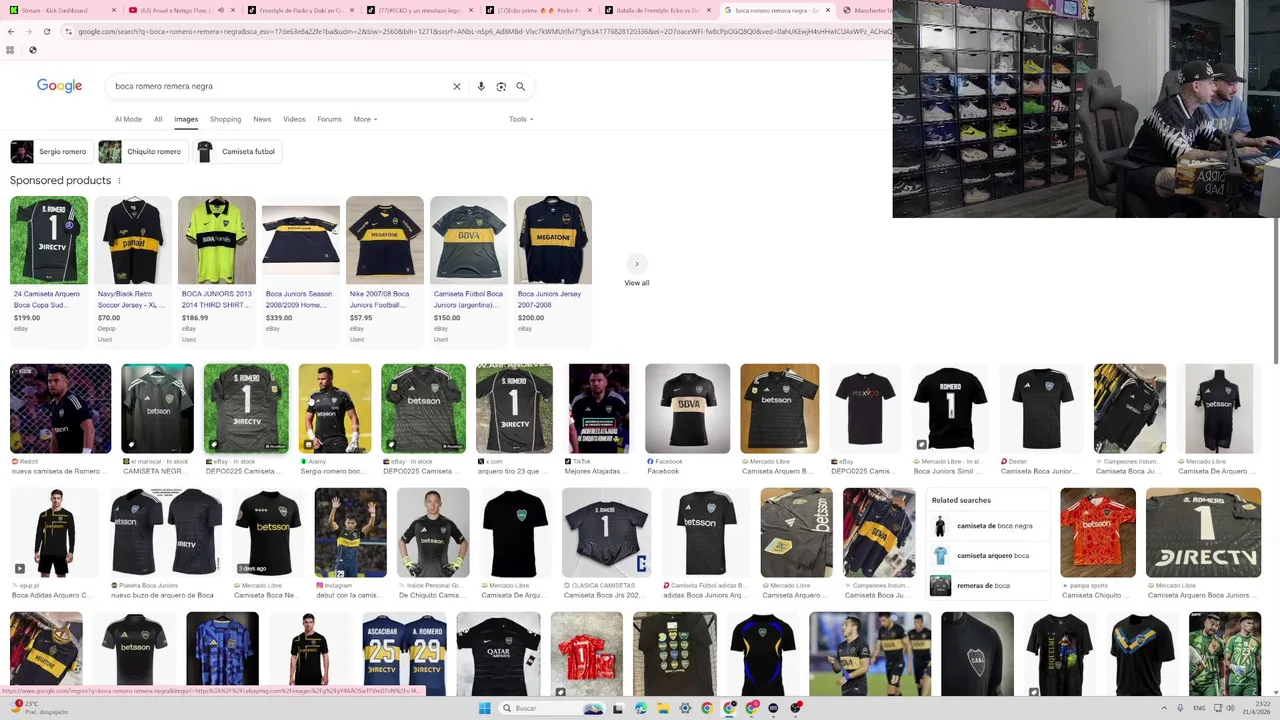Select the Chiquito romero filter chip
The width and height of the screenshot is (1280, 720).
(x=143, y=152)
